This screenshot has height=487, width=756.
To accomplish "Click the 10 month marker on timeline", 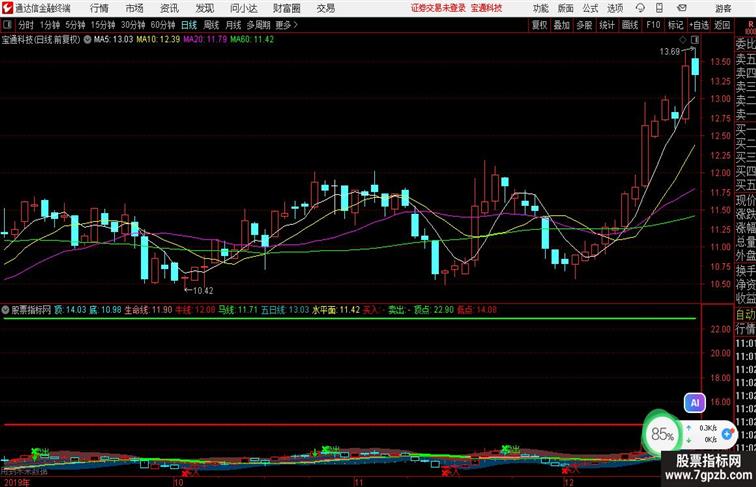I will (x=178, y=482).
